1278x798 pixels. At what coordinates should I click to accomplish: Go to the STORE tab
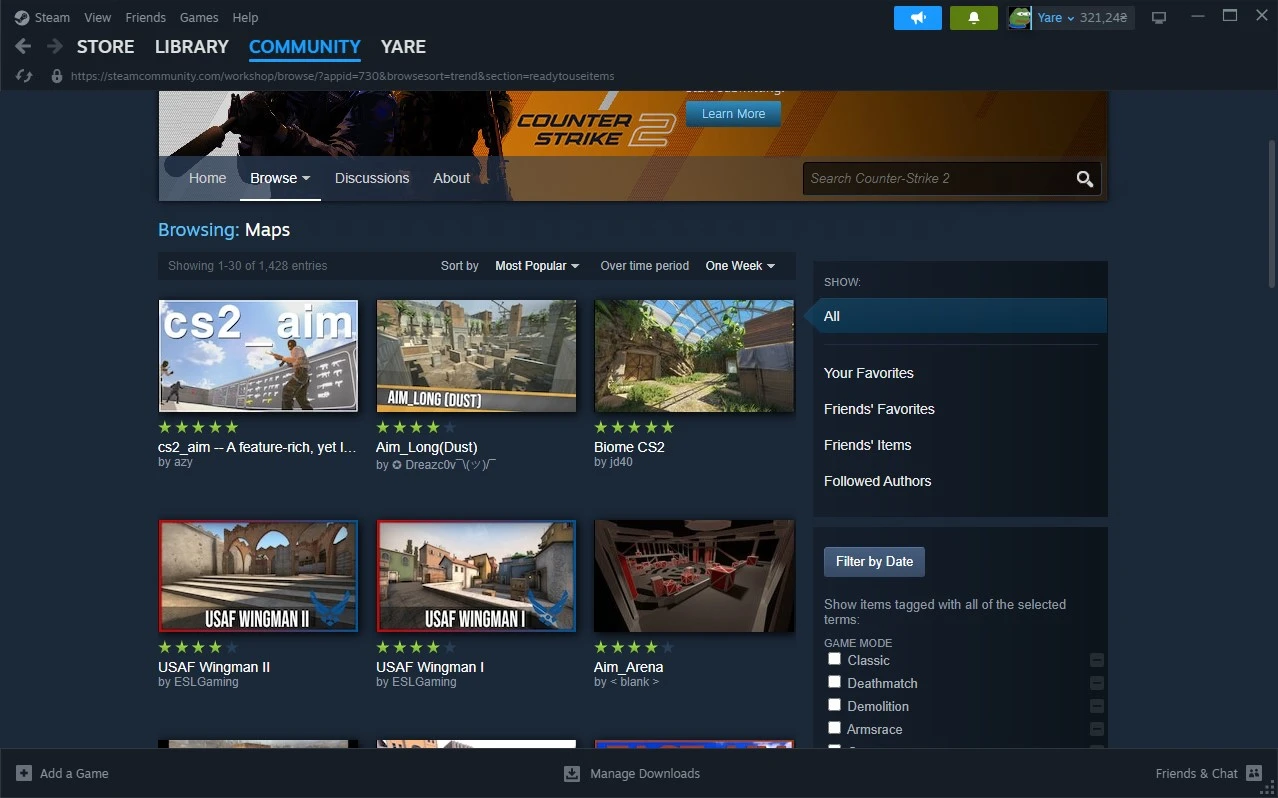[105, 47]
